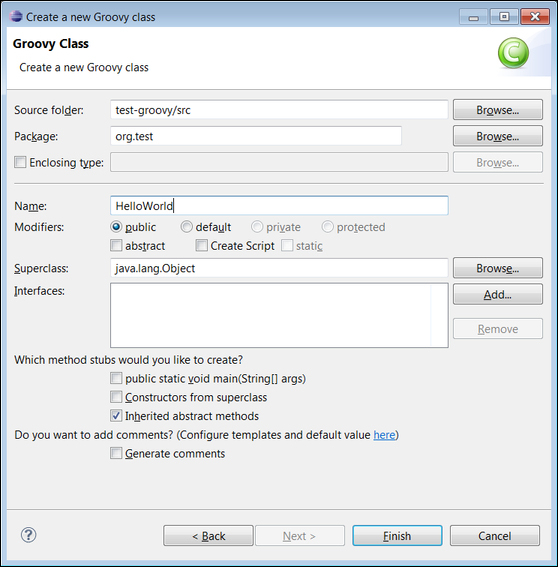Click the green Groovy class icon
This screenshot has width=558, height=567.
tap(513, 53)
